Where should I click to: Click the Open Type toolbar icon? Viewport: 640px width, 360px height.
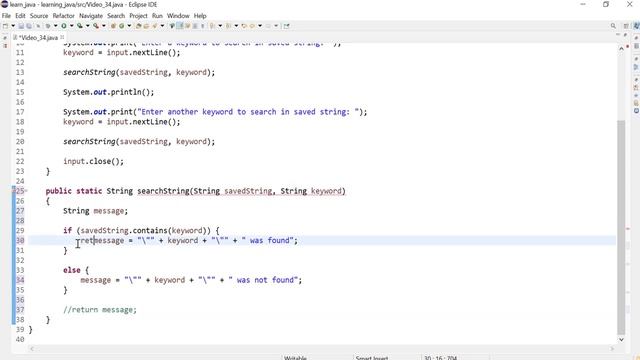click(138, 26)
